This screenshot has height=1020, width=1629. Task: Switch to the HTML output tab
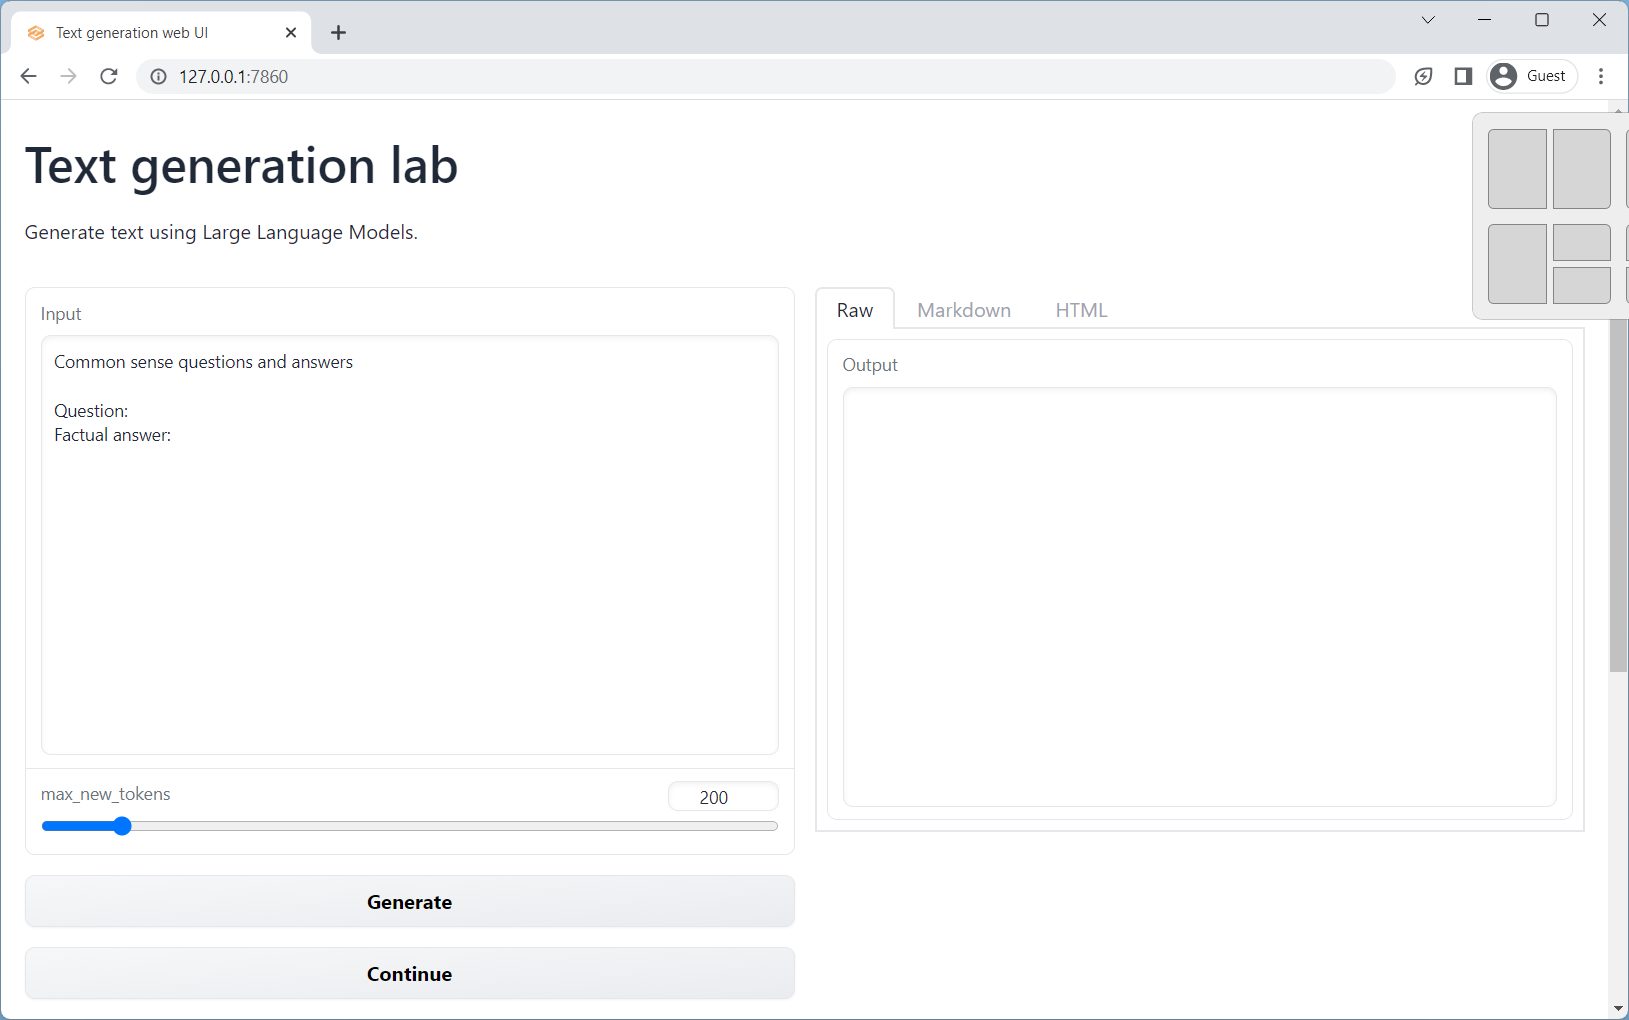pyautogui.click(x=1081, y=310)
